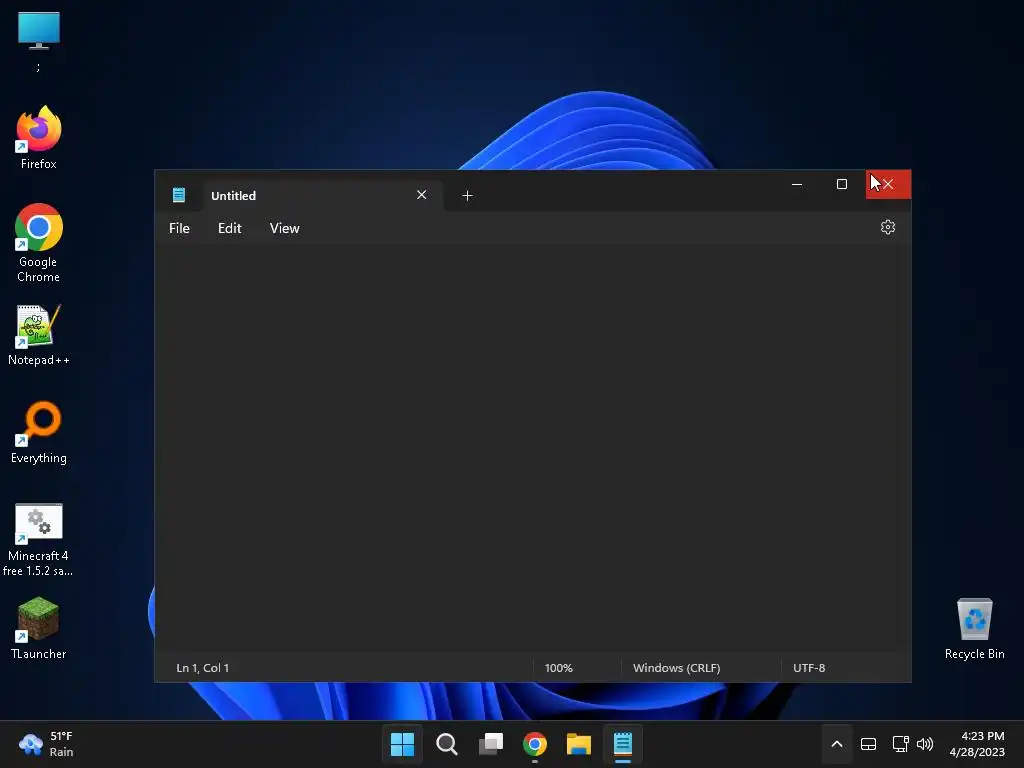Select the Minecraft 4 free shortcut

39,539
